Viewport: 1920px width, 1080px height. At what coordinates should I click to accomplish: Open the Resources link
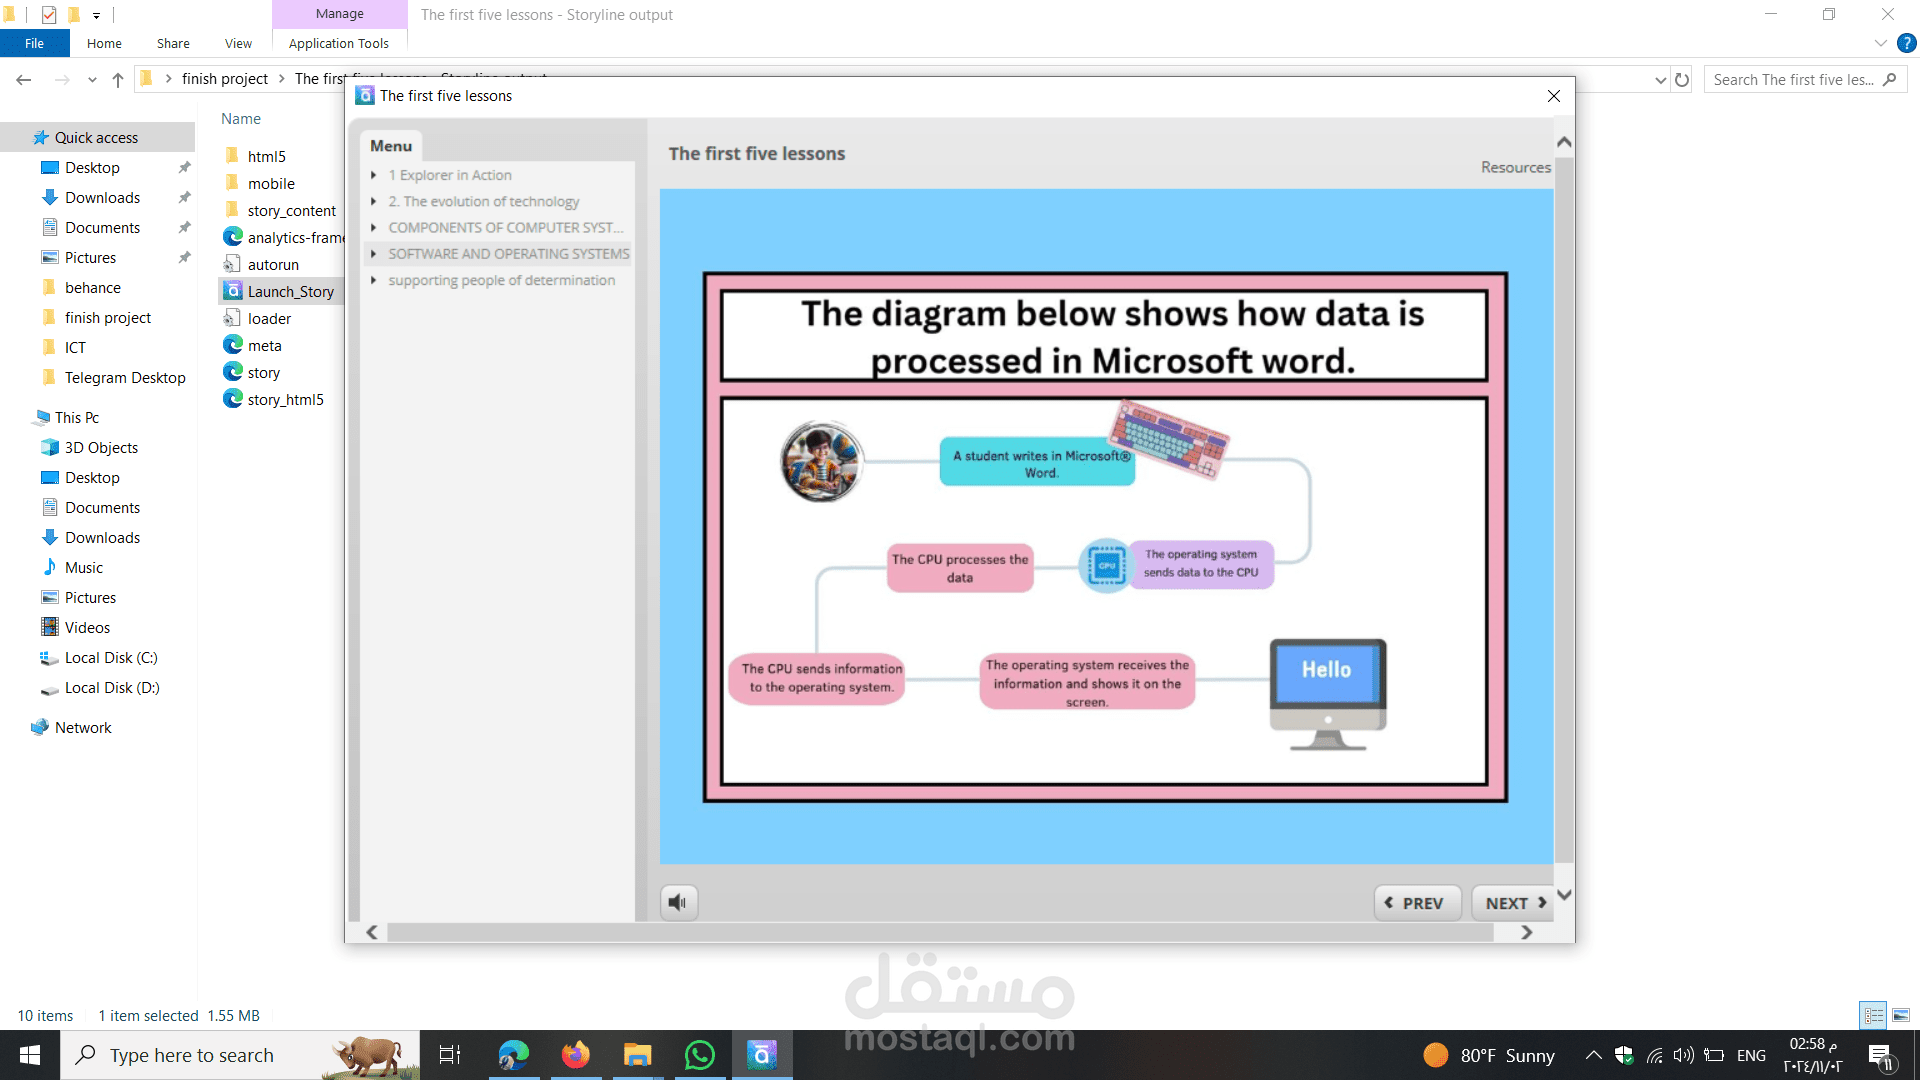point(1515,167)
